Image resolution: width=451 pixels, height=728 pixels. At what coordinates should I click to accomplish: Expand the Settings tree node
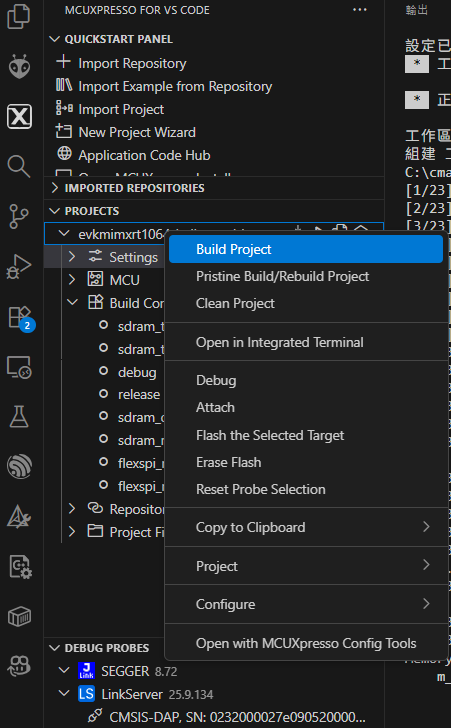click(72, 256)
